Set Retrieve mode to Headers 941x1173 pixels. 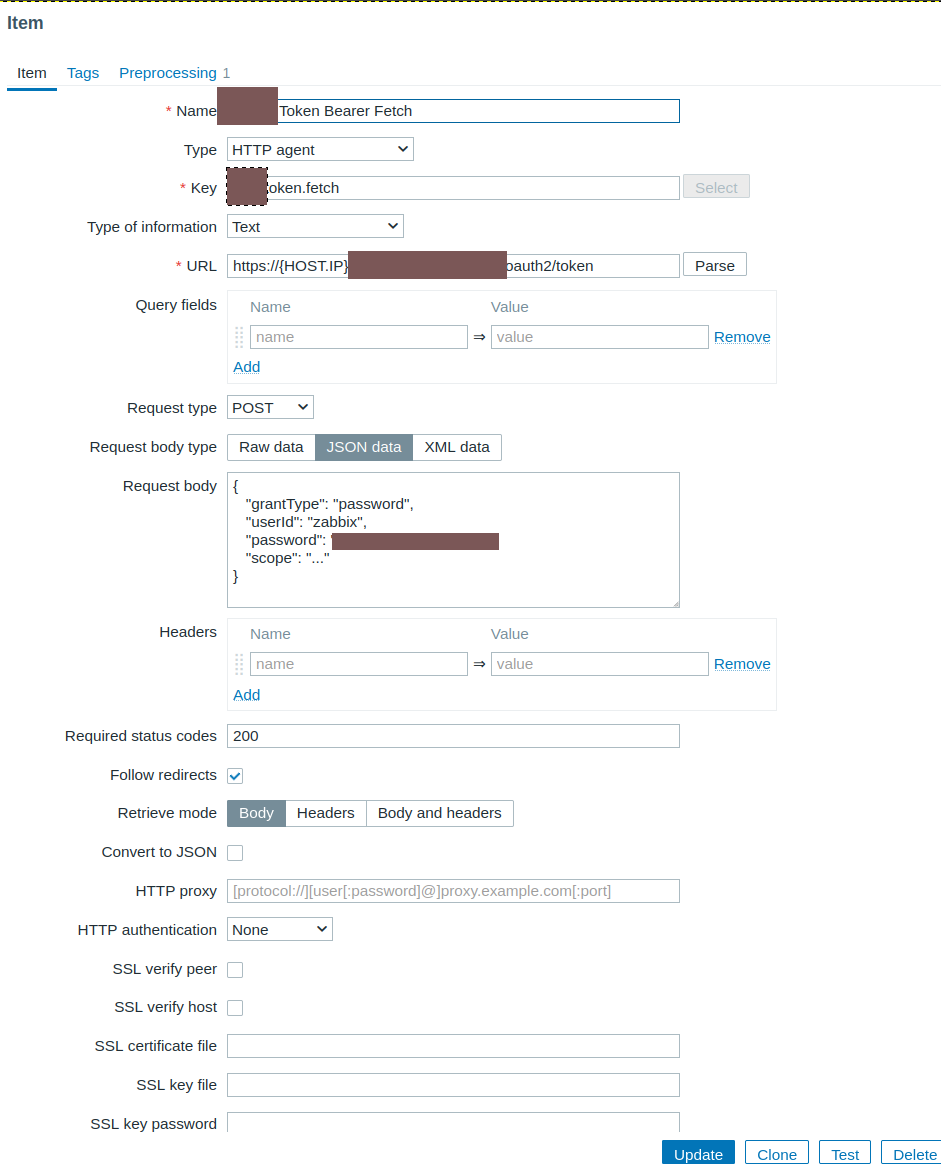point(326,813)
